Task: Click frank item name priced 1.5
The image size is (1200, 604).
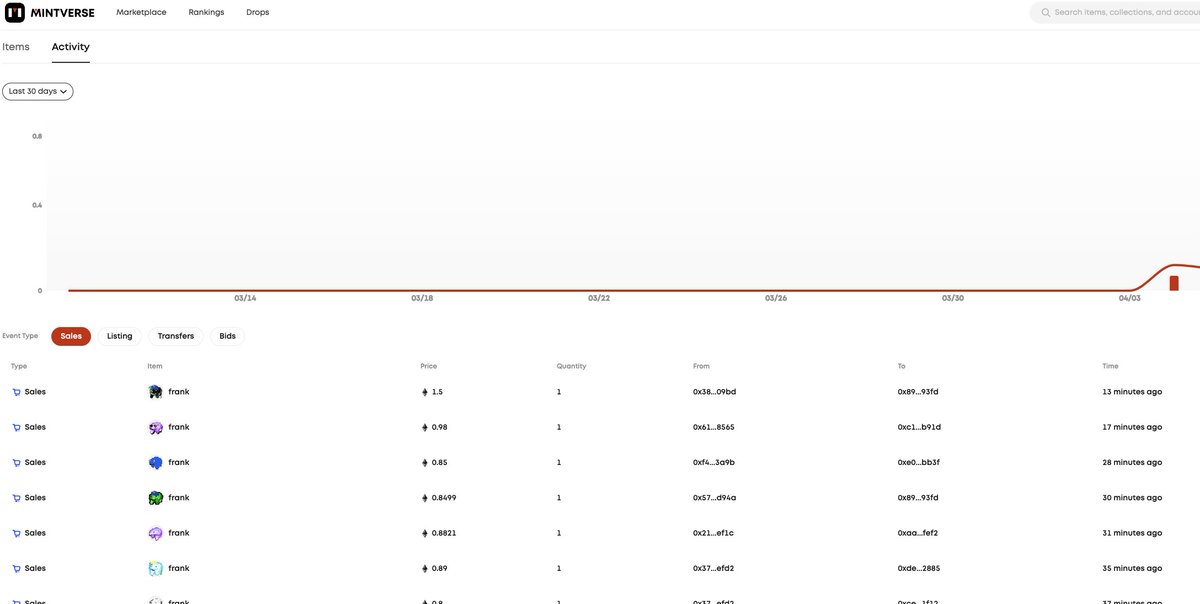Action: pos(179,392)
